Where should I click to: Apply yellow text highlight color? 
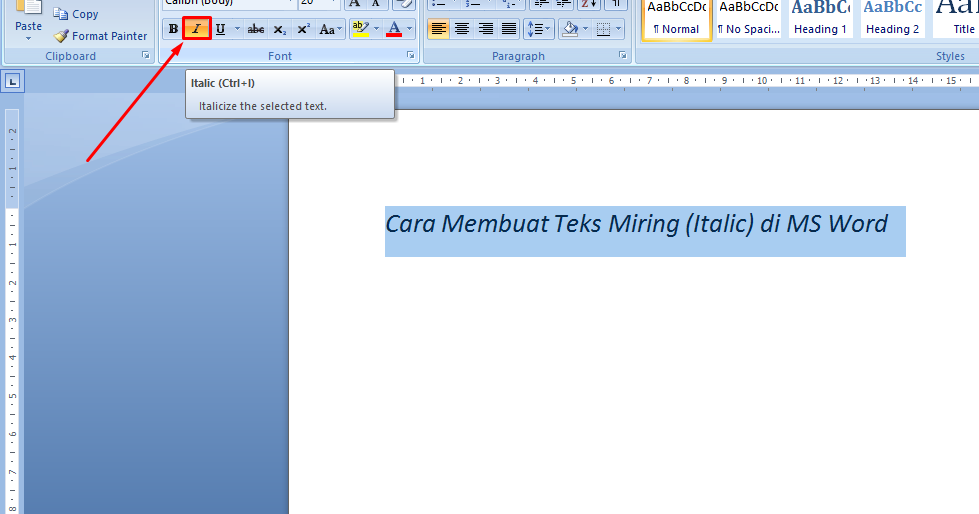[x=360, y=29]
